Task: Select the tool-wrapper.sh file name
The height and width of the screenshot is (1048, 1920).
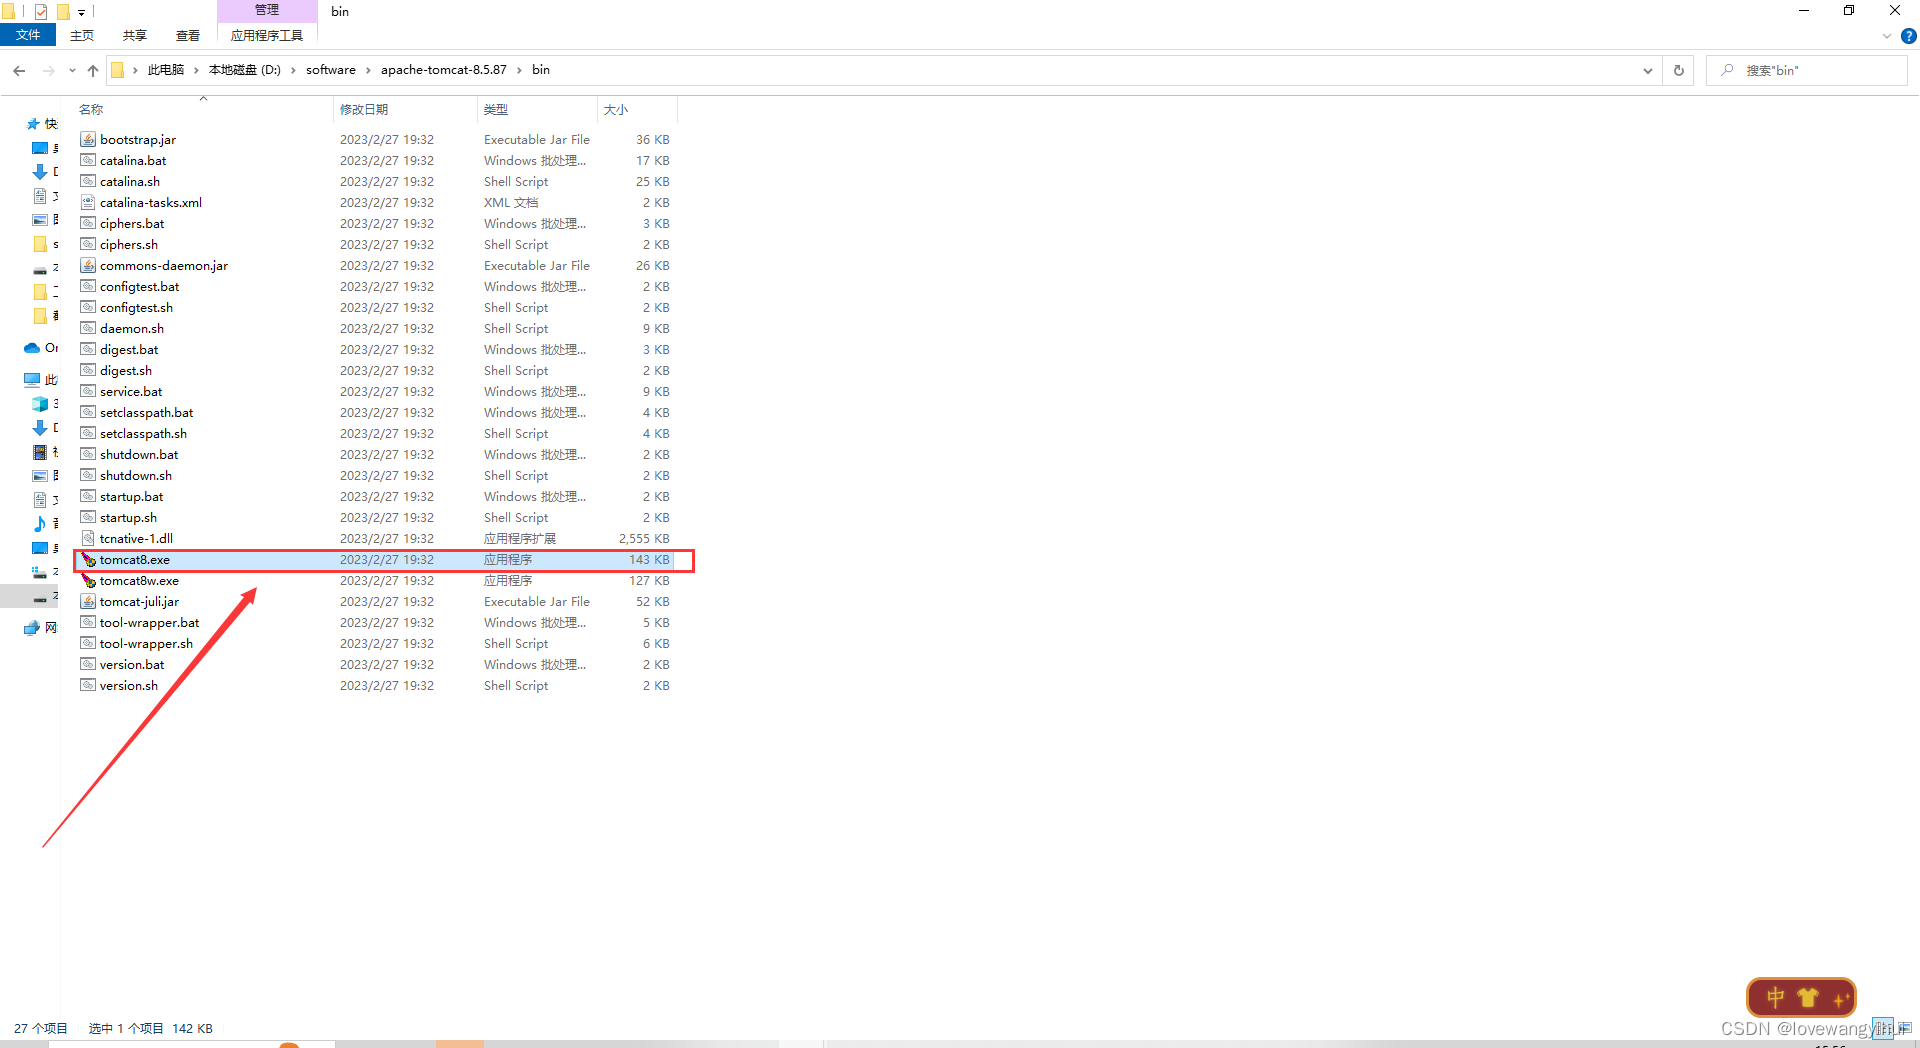Action: coord(147,643)
